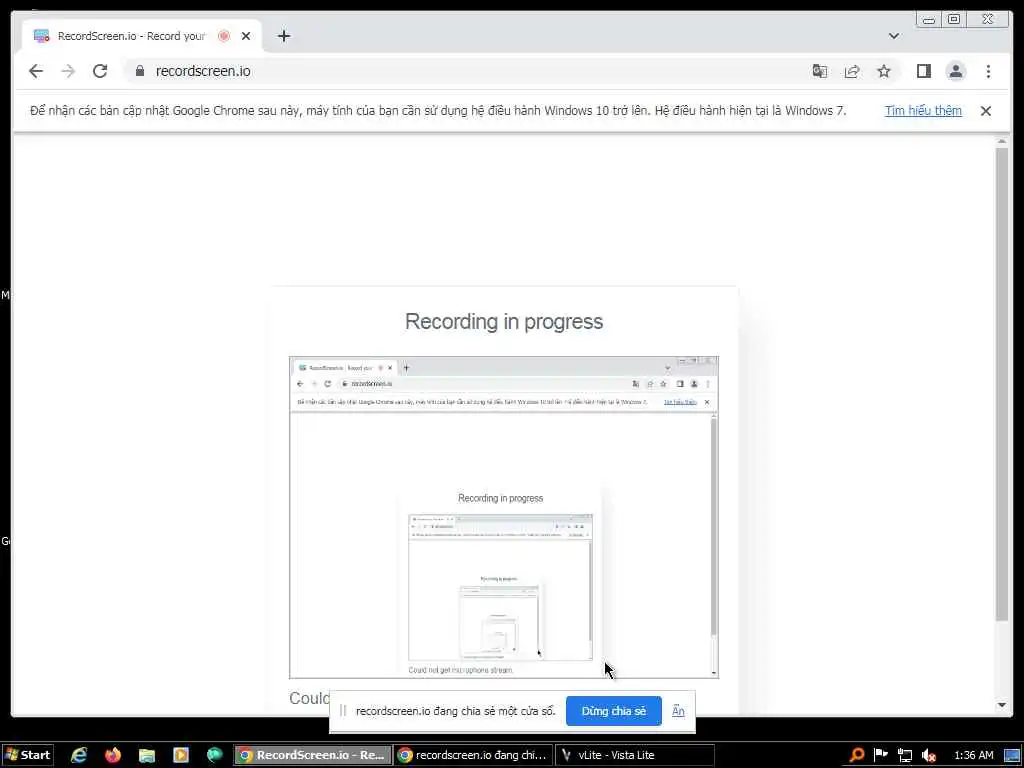The height and width of the screenshot is (768, 1024).
Task: Dismiss the Windows 7 update infobar
Action: click(x=986, y=111)
